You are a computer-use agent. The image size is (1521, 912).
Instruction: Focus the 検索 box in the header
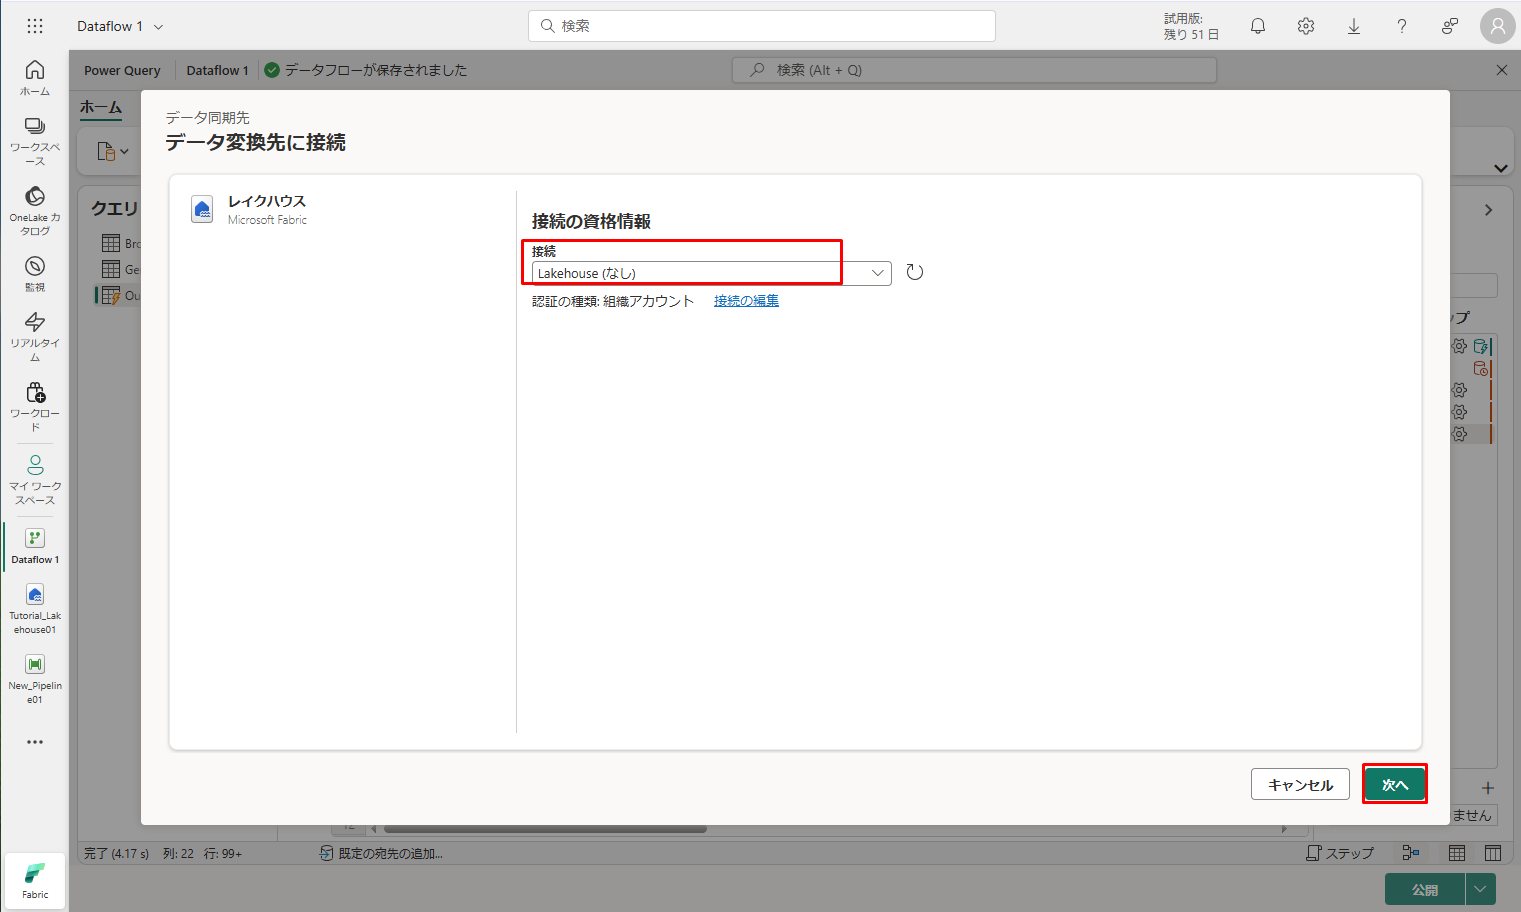click(762, 26)
